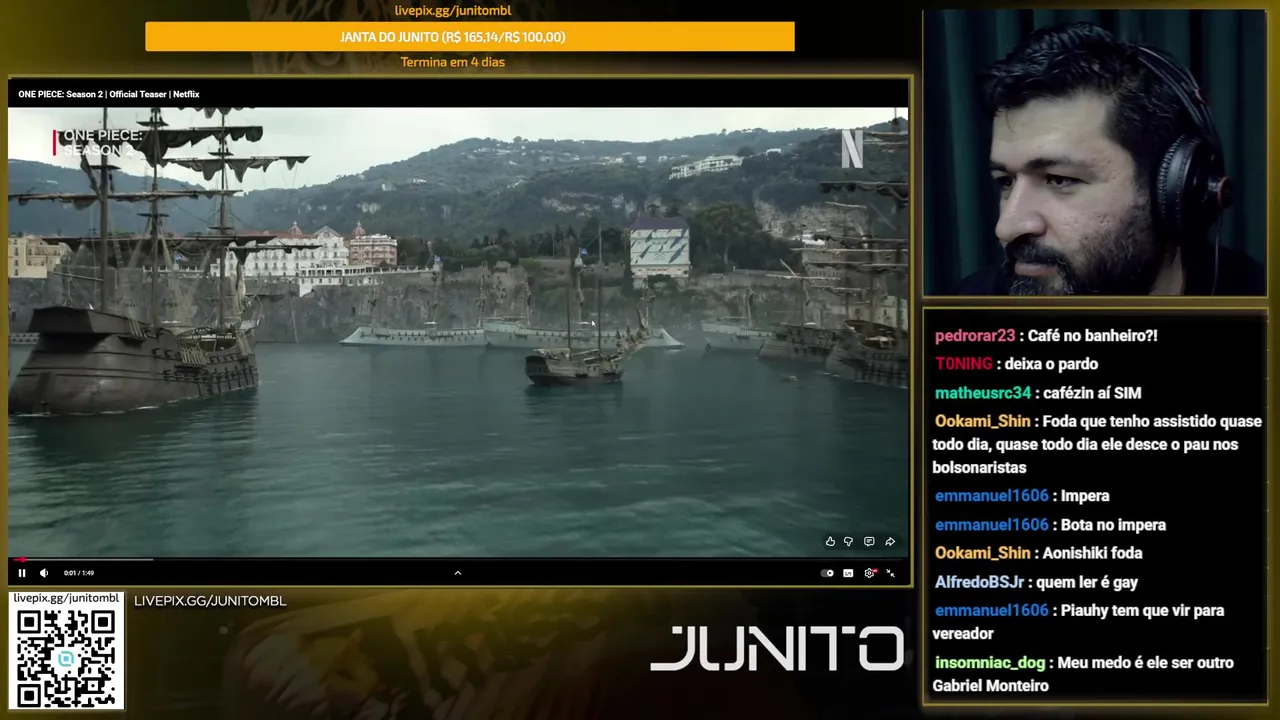Click Ookami_Shin on 'Foda que tenho' message
This screenshot has width=1280, height=720.
pyautogui.click(x=983, y=422)
